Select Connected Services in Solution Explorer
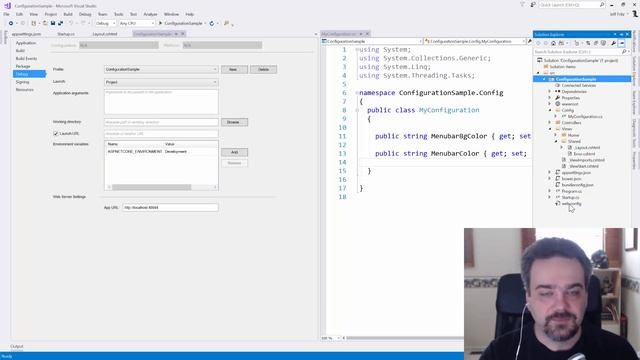The height and width of the screenshot is (360, 640). click(578, 85)
